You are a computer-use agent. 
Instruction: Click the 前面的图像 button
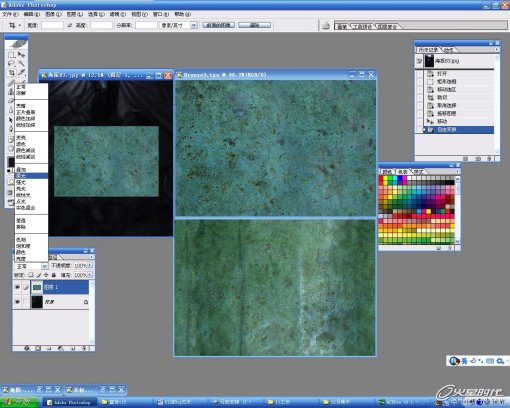(218, 25)
